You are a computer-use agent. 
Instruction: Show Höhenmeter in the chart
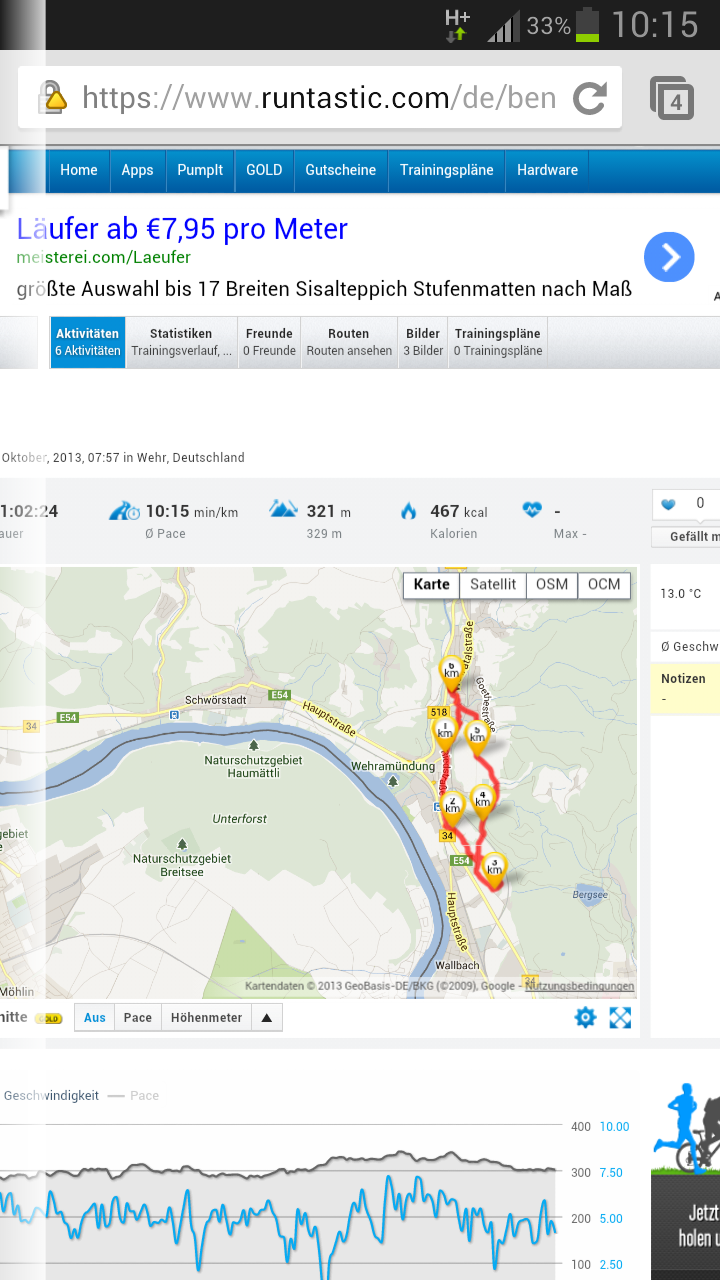[x=206, y=1018]
